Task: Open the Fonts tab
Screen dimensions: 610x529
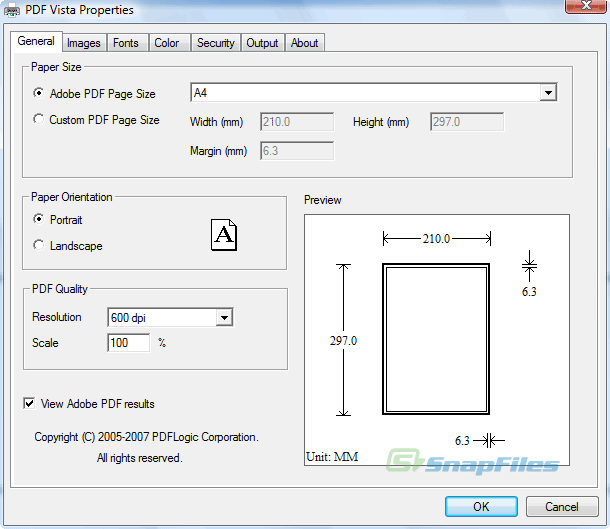Action: (x=126, y=43)
